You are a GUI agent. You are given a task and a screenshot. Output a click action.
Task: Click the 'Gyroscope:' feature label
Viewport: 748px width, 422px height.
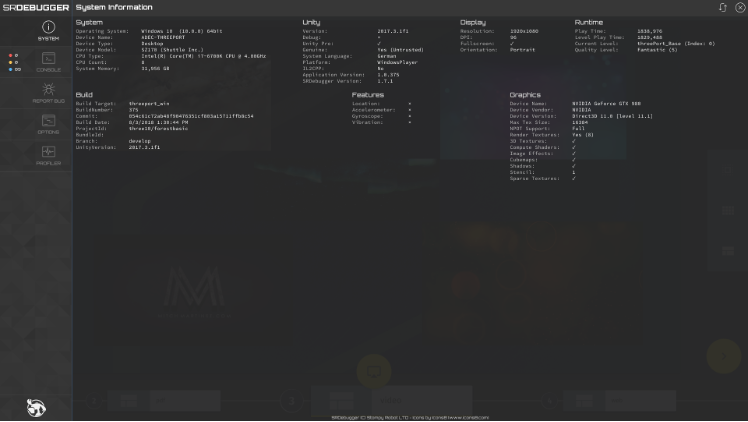pyautogui.click(x=367, y=116)
